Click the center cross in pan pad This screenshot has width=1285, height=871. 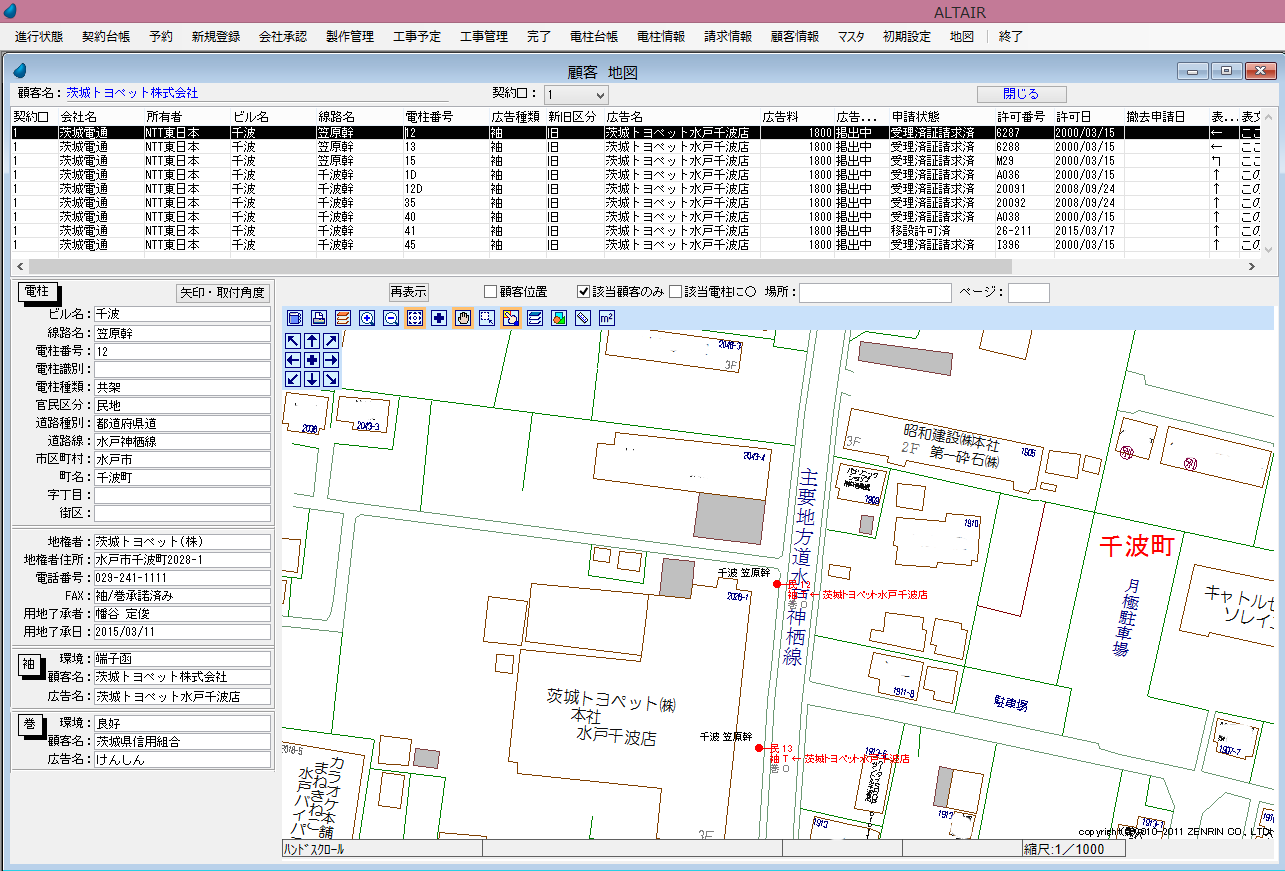tap(312, 360)
